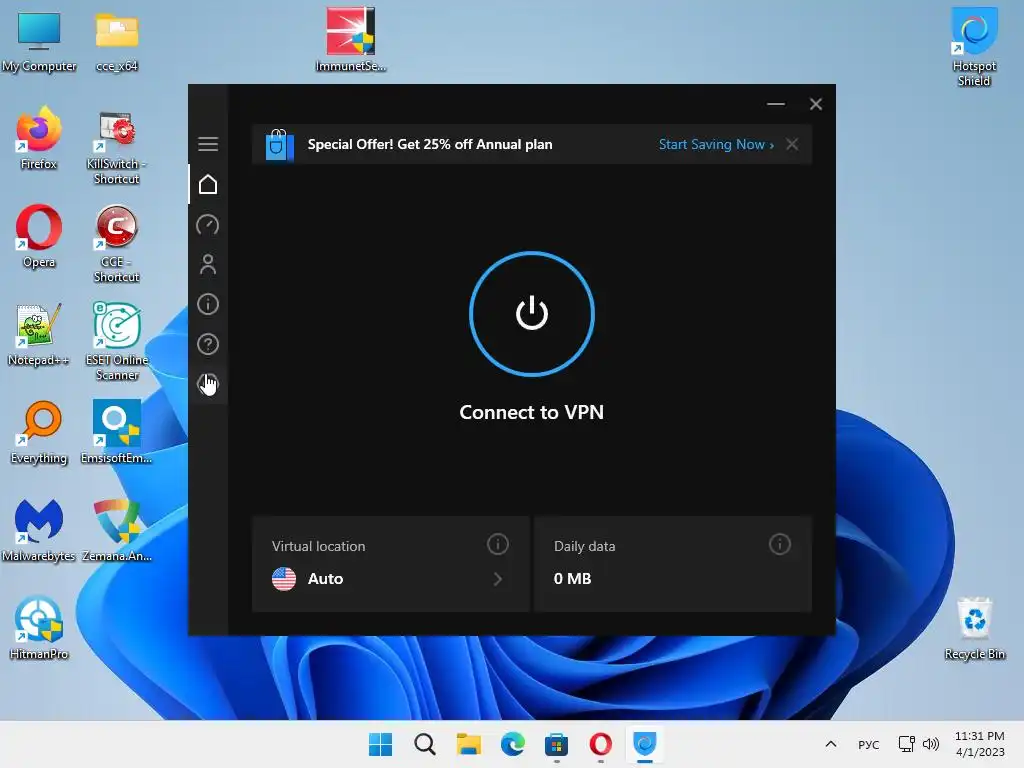Open the Zemana.An... desktop icon

(117, 530)
